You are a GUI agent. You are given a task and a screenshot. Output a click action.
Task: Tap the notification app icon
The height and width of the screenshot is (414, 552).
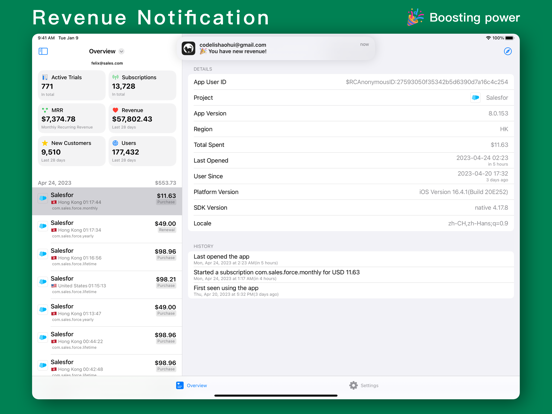point(188,48)
